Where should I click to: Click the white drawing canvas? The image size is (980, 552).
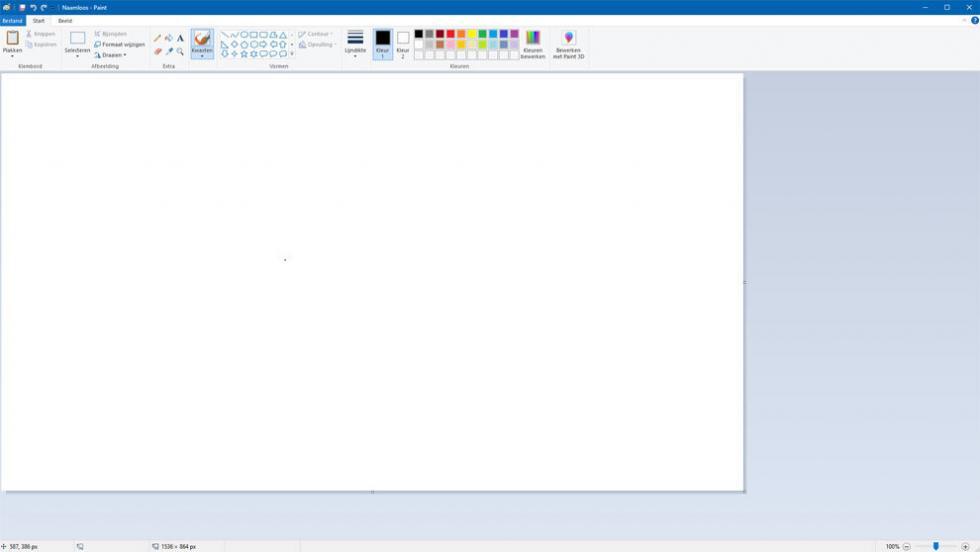click(372, 282)
